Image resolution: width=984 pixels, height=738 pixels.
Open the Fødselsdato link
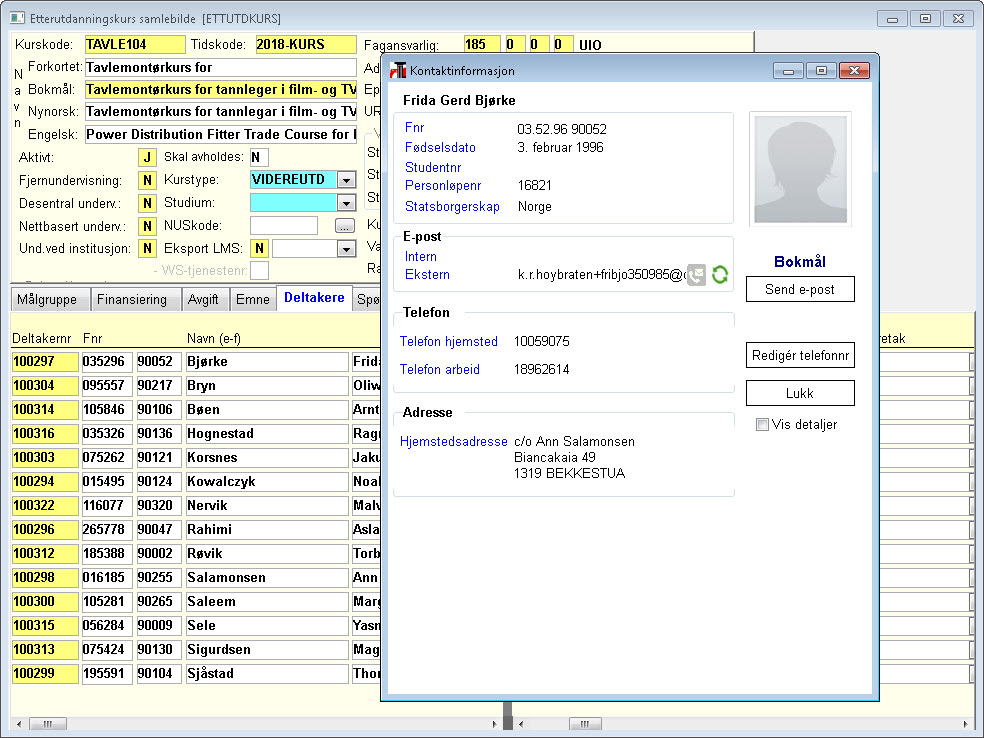click(x=441, y=147)
